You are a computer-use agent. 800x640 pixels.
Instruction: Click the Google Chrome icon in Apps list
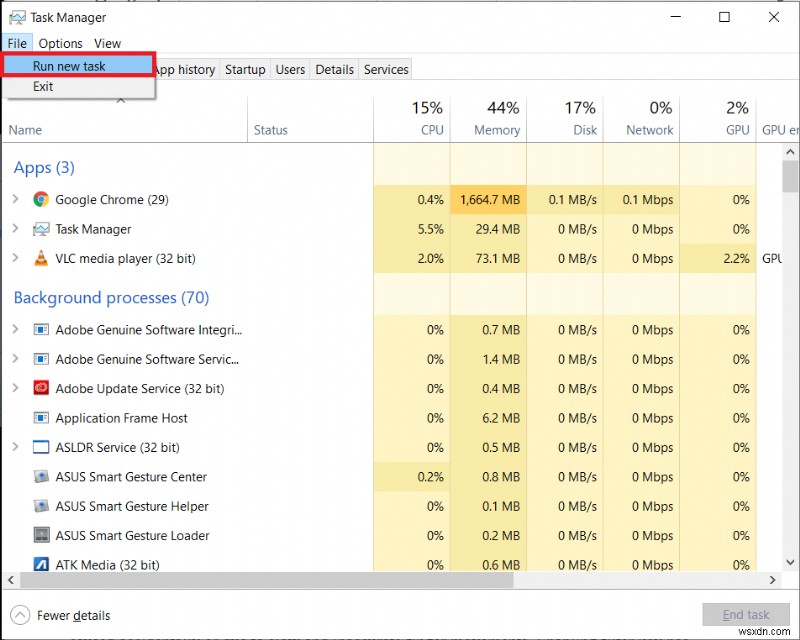click(40, 199)
